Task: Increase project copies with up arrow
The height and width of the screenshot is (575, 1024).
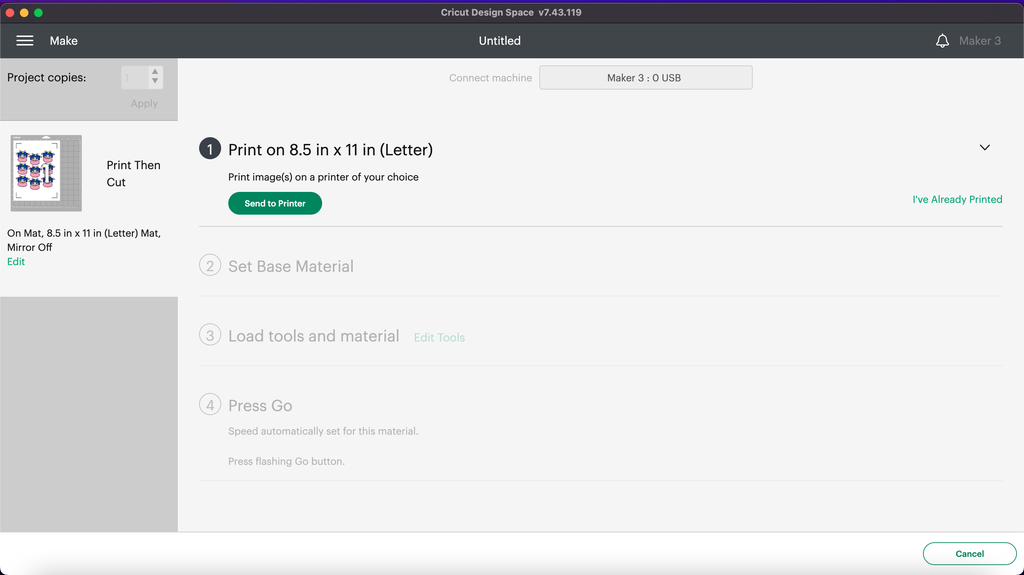Action: (x=155, y=73)
